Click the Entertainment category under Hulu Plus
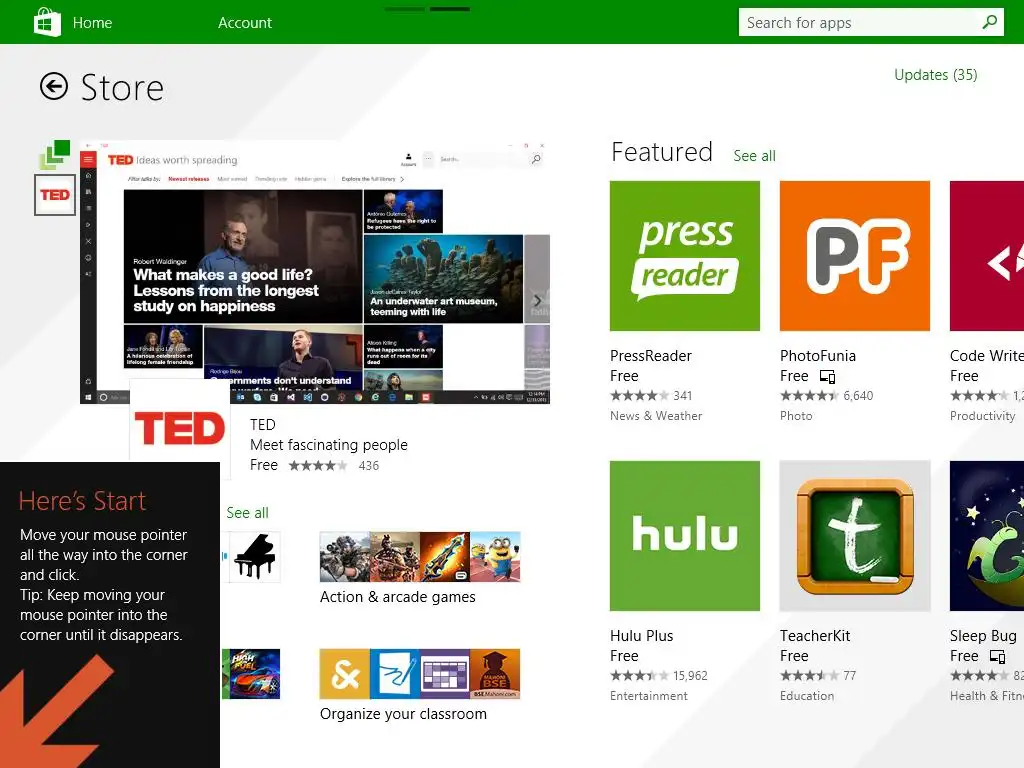Screen dimensions: 1024x768 [648, 696]
